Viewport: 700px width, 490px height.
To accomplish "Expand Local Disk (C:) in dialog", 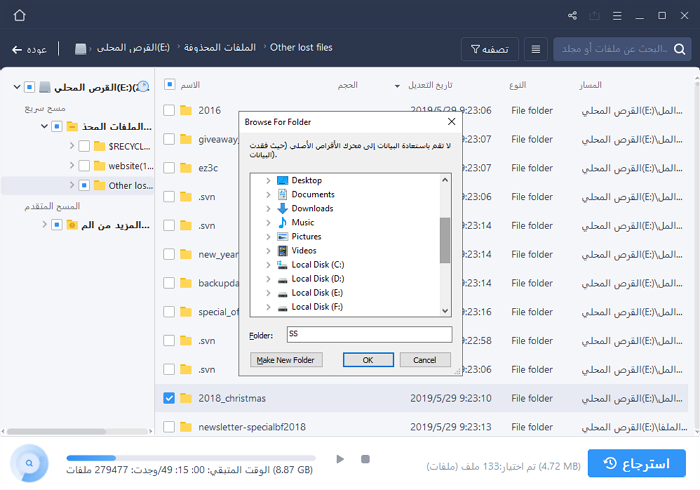I will point(268,265).
